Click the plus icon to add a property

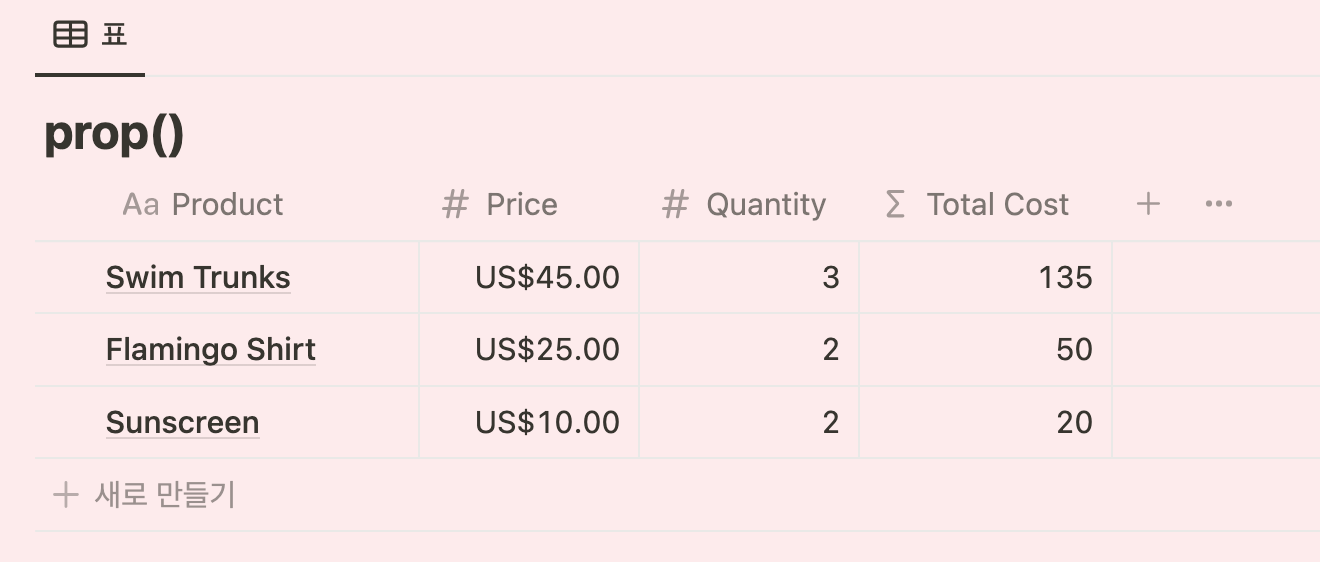(x=1148, y=204)
